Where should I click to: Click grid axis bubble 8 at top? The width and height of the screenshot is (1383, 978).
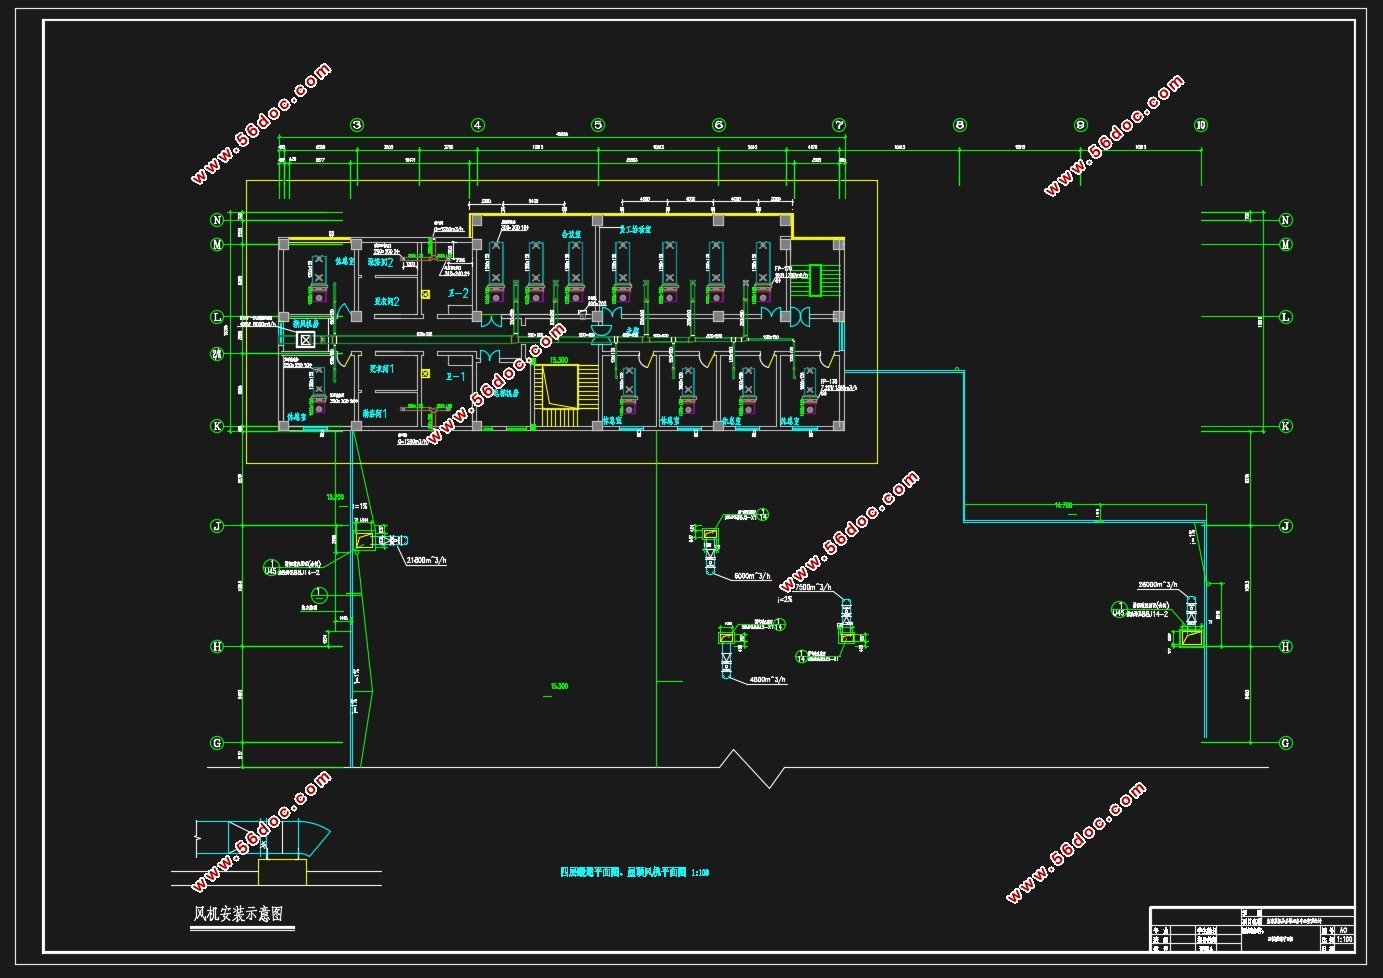pos(960,125)
